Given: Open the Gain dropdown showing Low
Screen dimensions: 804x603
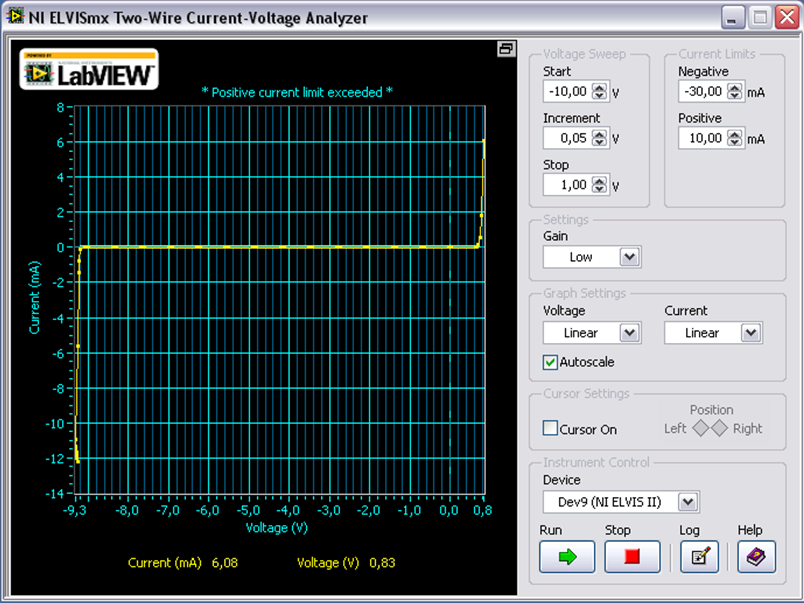Looking at the screenshot, I should (592, 257).
